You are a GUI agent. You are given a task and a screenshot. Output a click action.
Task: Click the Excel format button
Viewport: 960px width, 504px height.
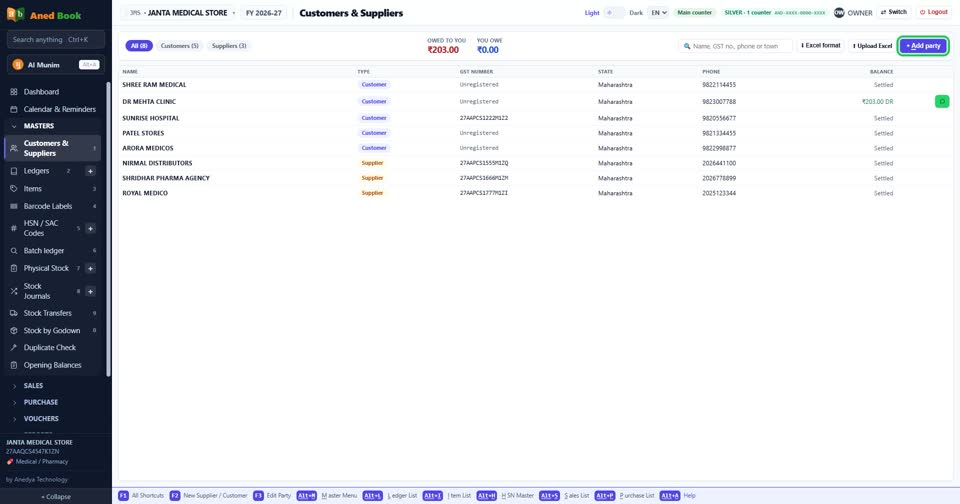(x=820, y=46)
